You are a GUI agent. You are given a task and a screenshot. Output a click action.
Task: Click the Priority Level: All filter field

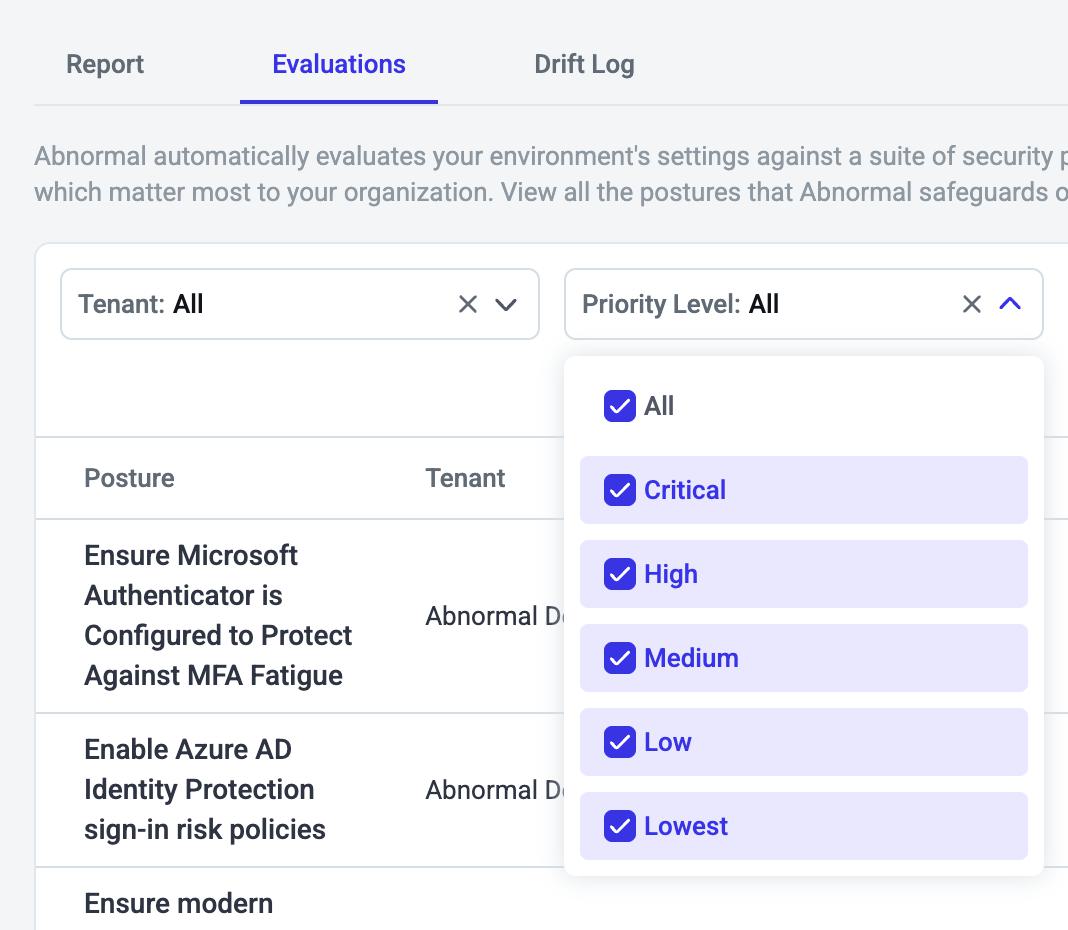(x=804, y=304)
